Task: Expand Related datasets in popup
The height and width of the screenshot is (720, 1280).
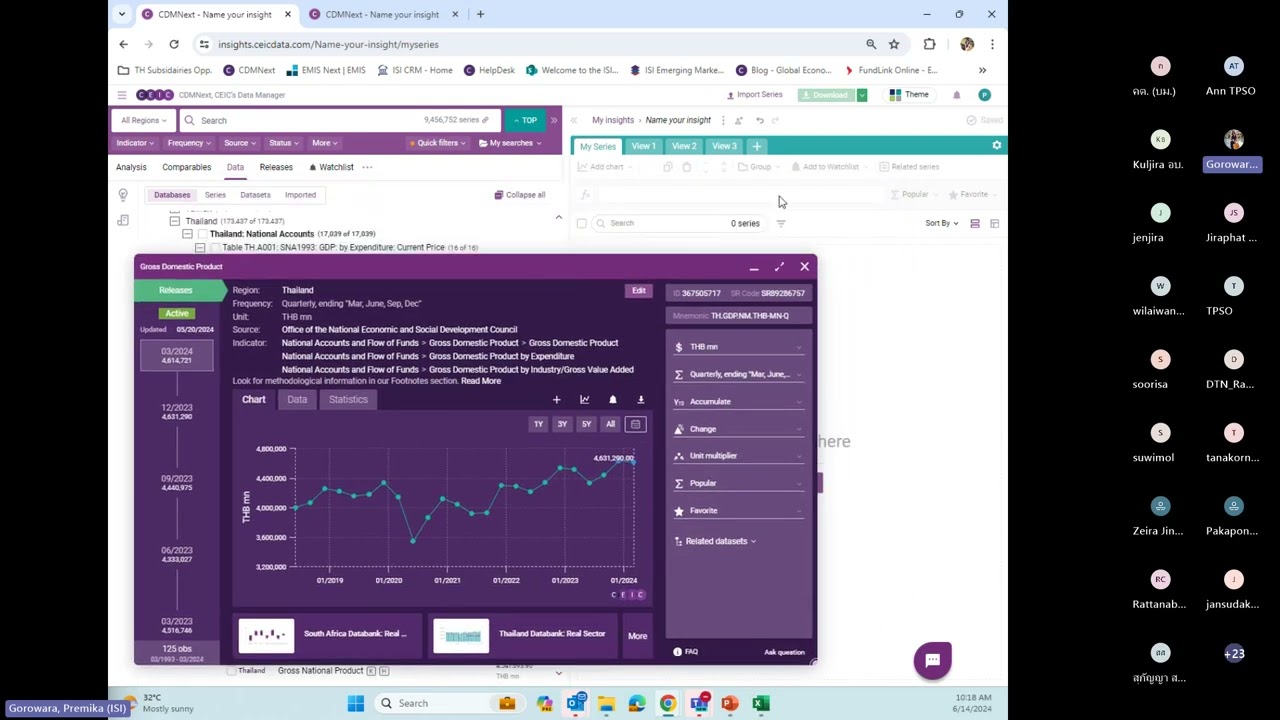Action: click(x=715, y=541)
